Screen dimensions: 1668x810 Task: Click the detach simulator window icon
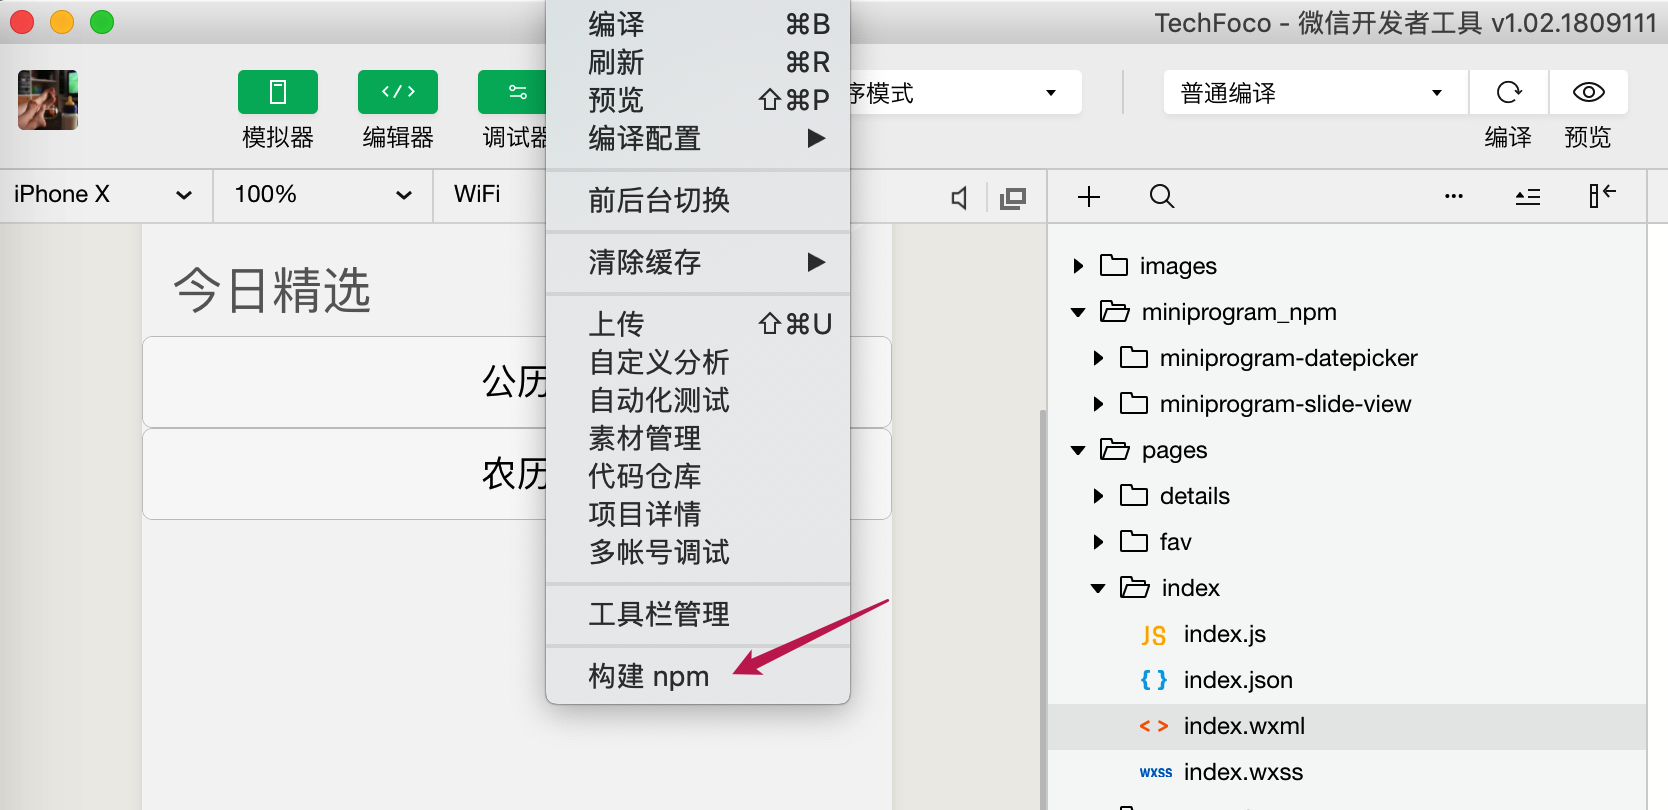(x=1013, y=198)
